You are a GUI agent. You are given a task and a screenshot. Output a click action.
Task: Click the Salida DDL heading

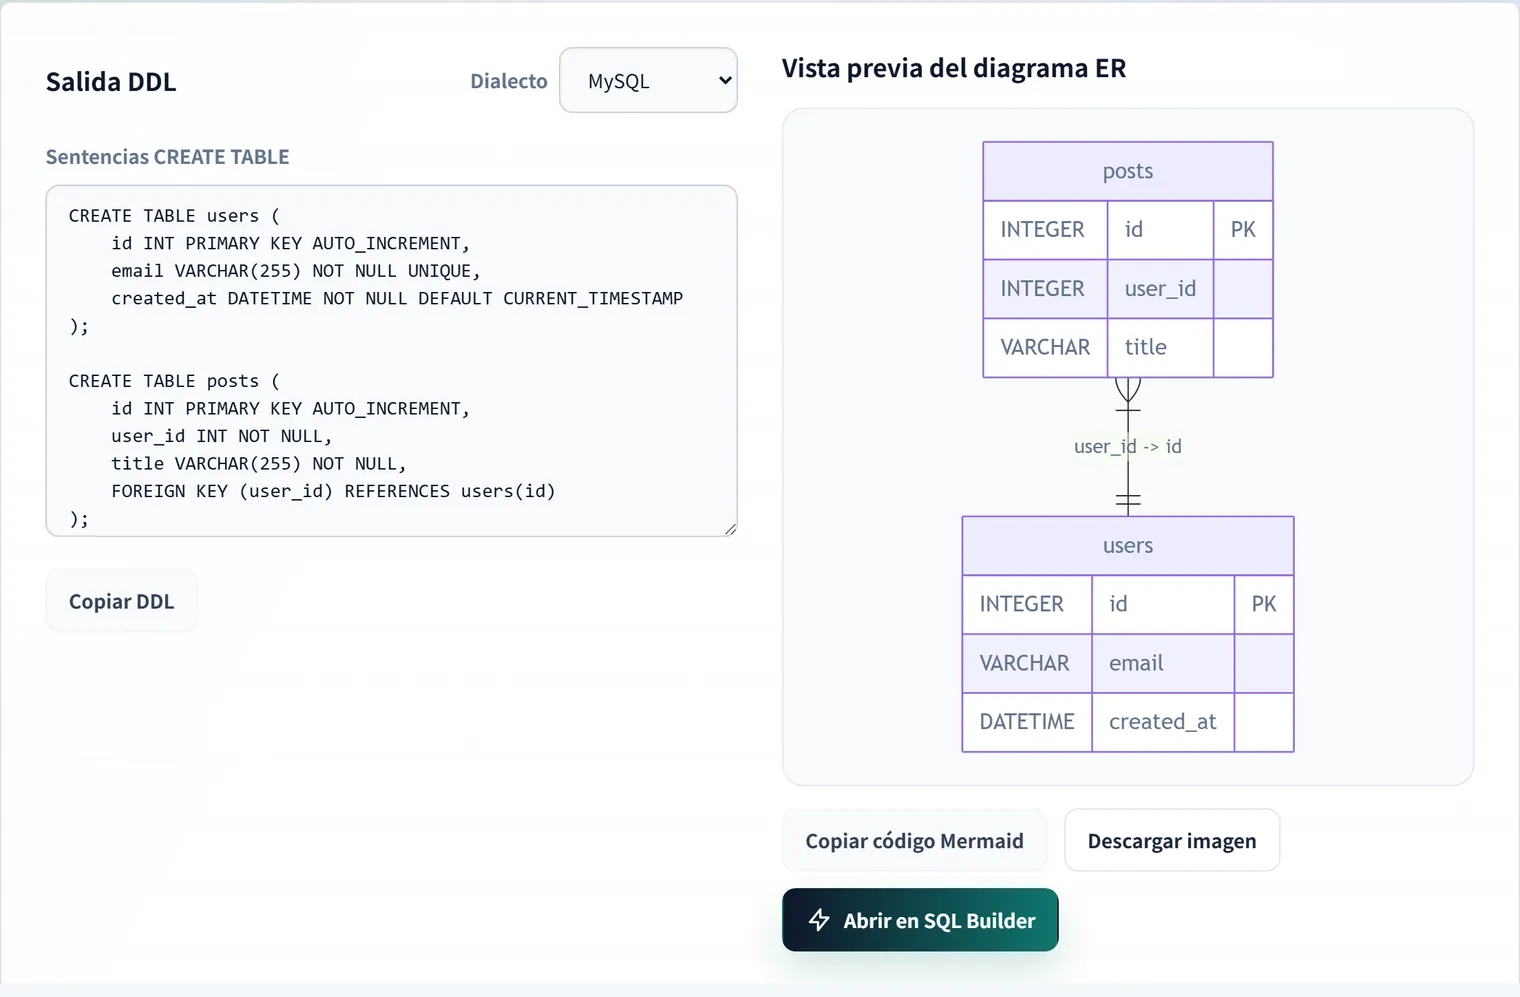[111, 81]
